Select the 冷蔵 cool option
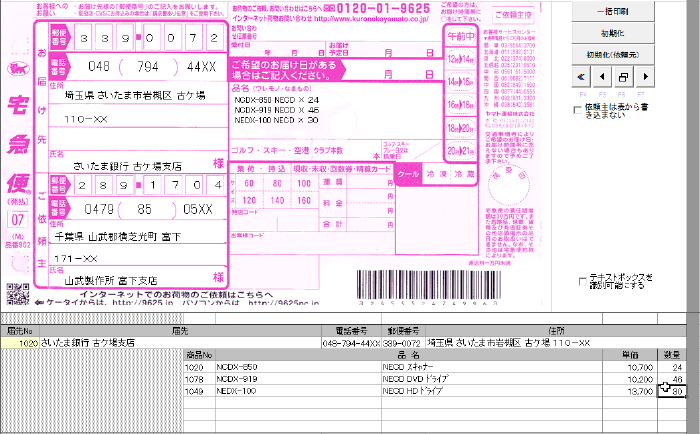 pyautogui.click(x=464, y=174)
